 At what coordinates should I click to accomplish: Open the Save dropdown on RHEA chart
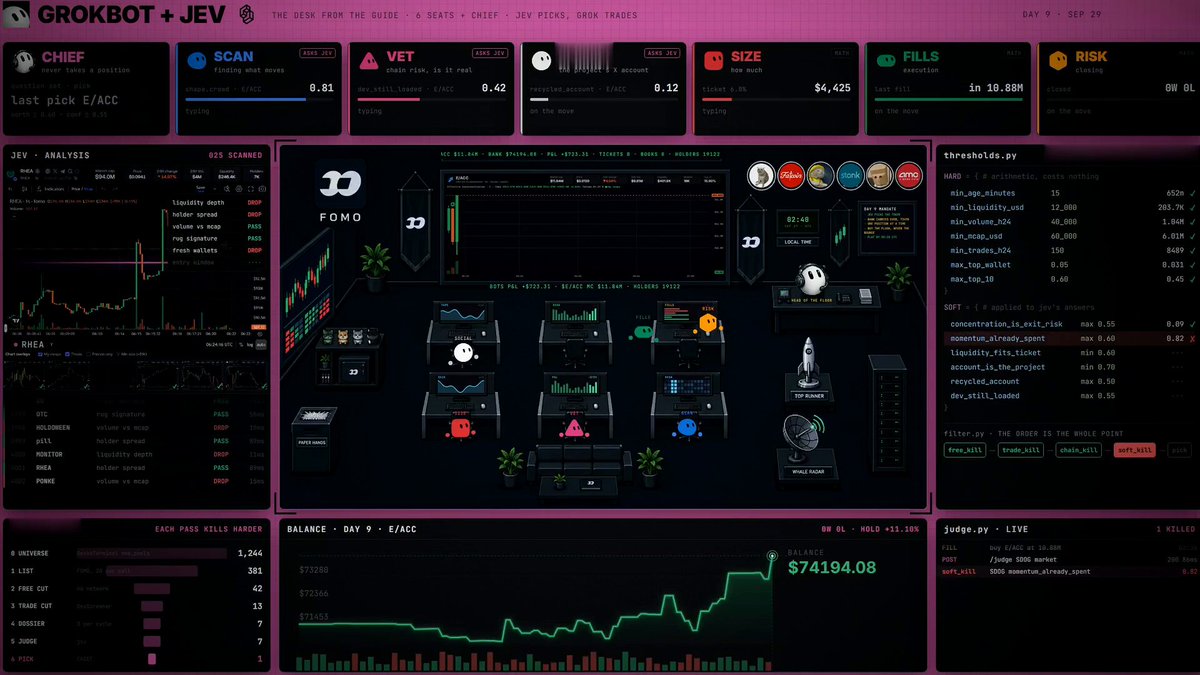pos(202,188)
